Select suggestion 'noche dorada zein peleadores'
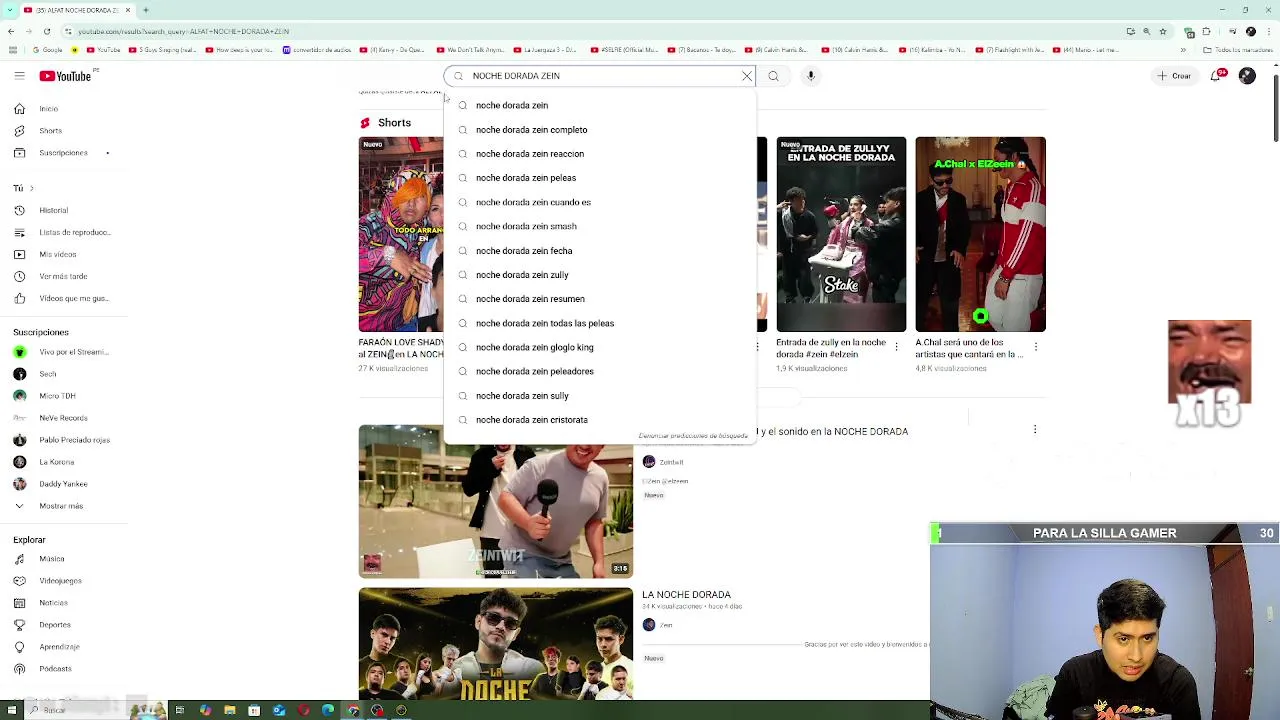Viewport: 1280px width, 720px height. point(600,371)
